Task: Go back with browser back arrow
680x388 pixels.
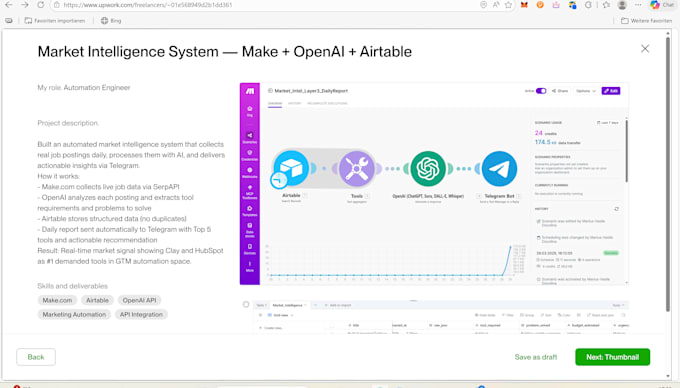Action: click(x=9, y=5)
